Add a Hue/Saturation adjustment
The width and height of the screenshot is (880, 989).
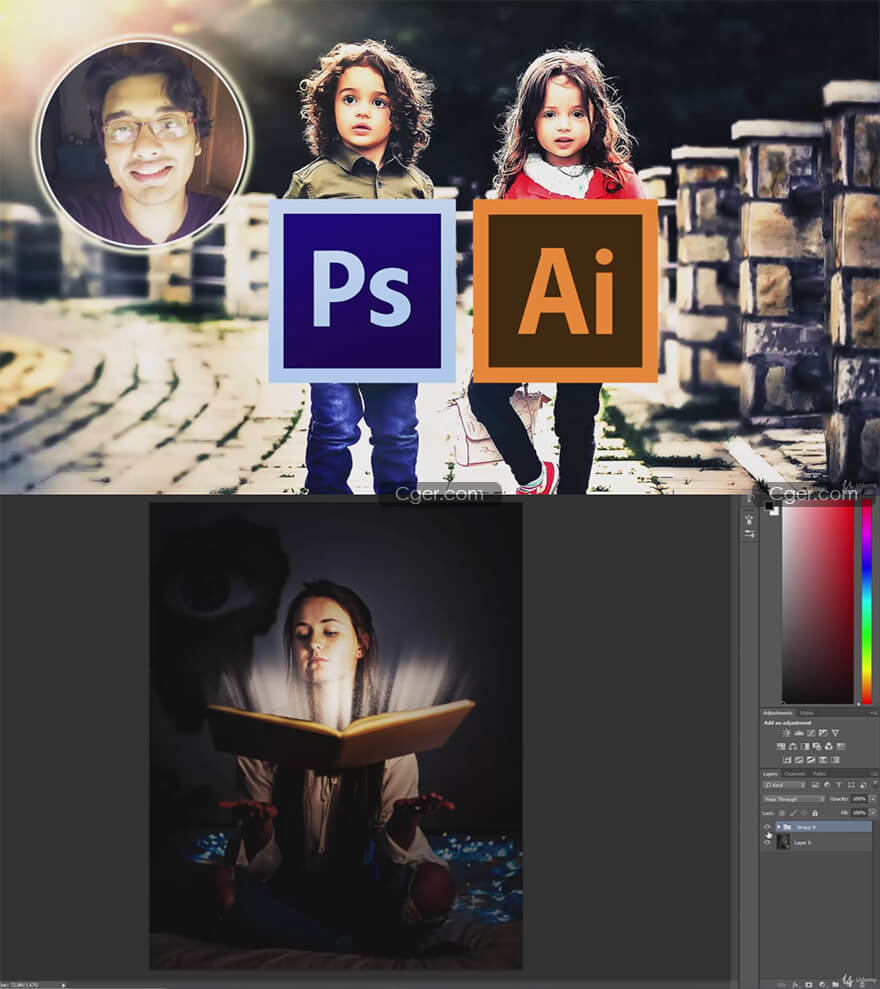781,746
